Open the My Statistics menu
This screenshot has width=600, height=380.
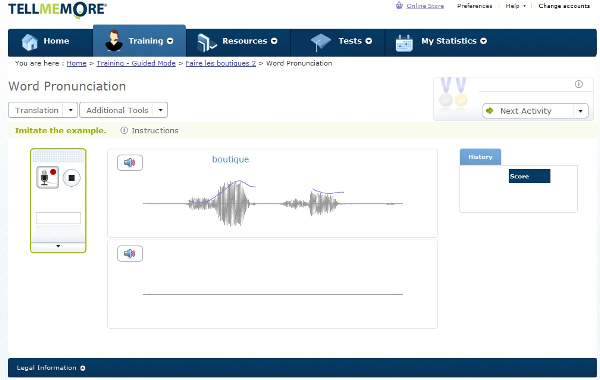coord(440,42)
